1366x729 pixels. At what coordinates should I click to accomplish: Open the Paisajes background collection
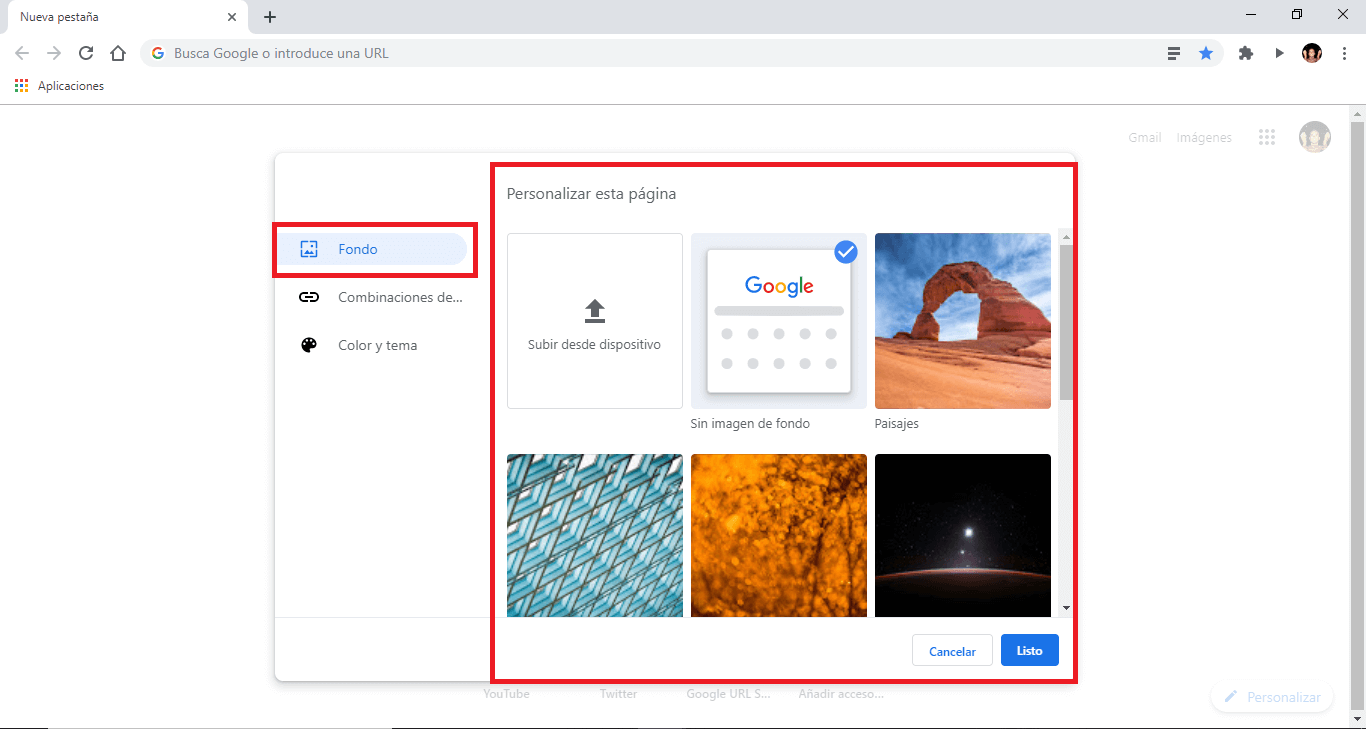point(963,321)
